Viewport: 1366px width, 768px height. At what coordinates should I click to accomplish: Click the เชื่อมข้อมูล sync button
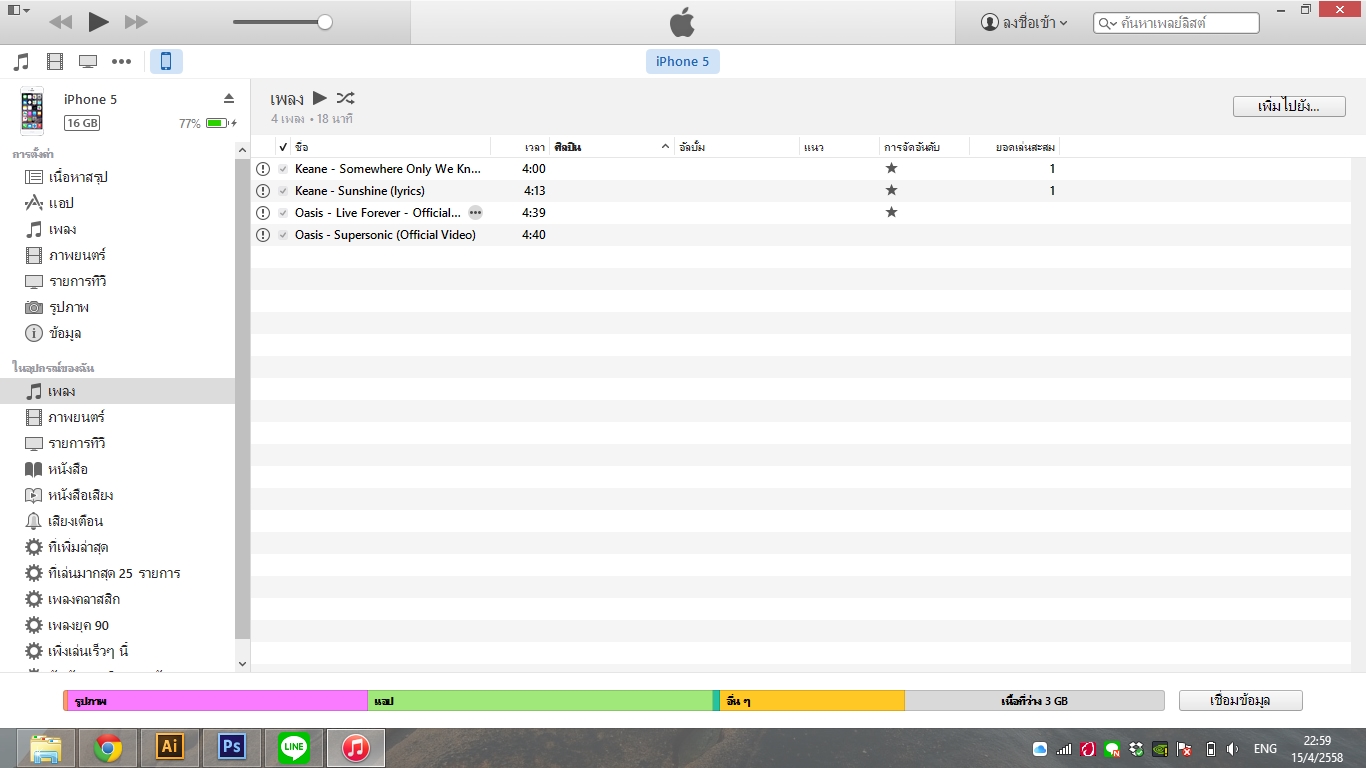point(1240,701)
